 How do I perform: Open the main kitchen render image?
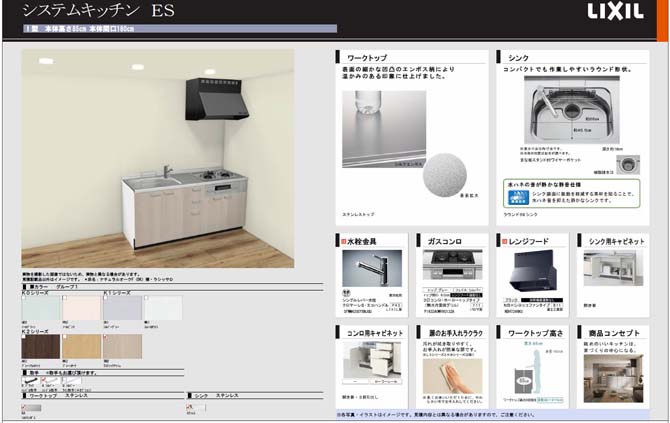158,158
